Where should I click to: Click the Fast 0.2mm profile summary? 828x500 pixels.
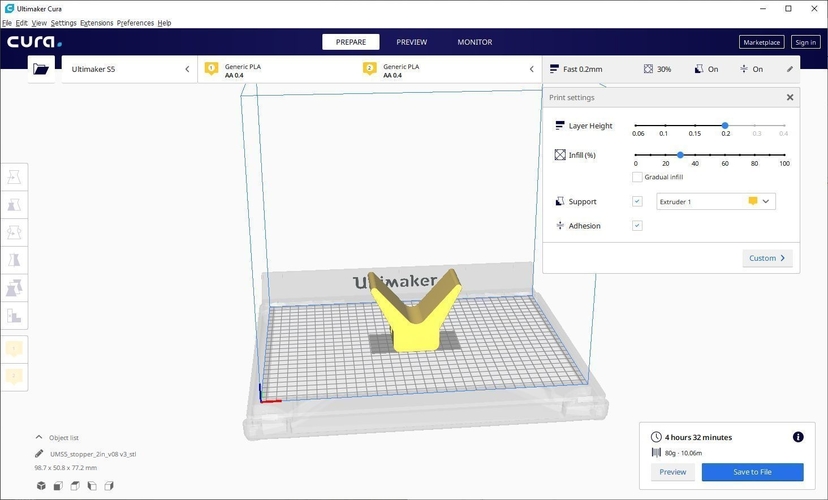pos(576,69)
